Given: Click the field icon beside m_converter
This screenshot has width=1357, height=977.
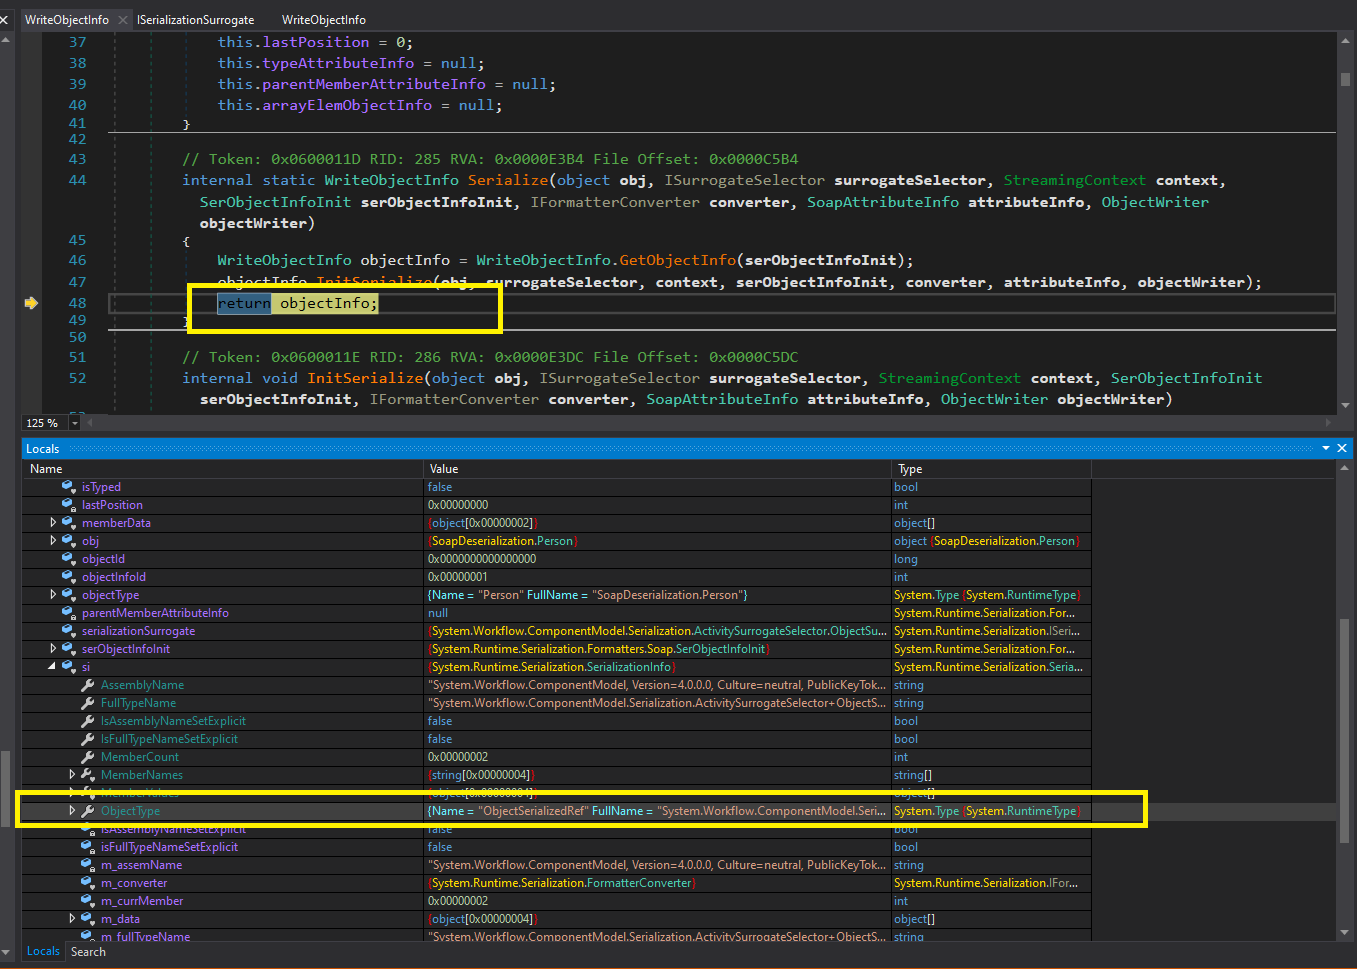Looking at the screenshot, I should tap(88, 883).
